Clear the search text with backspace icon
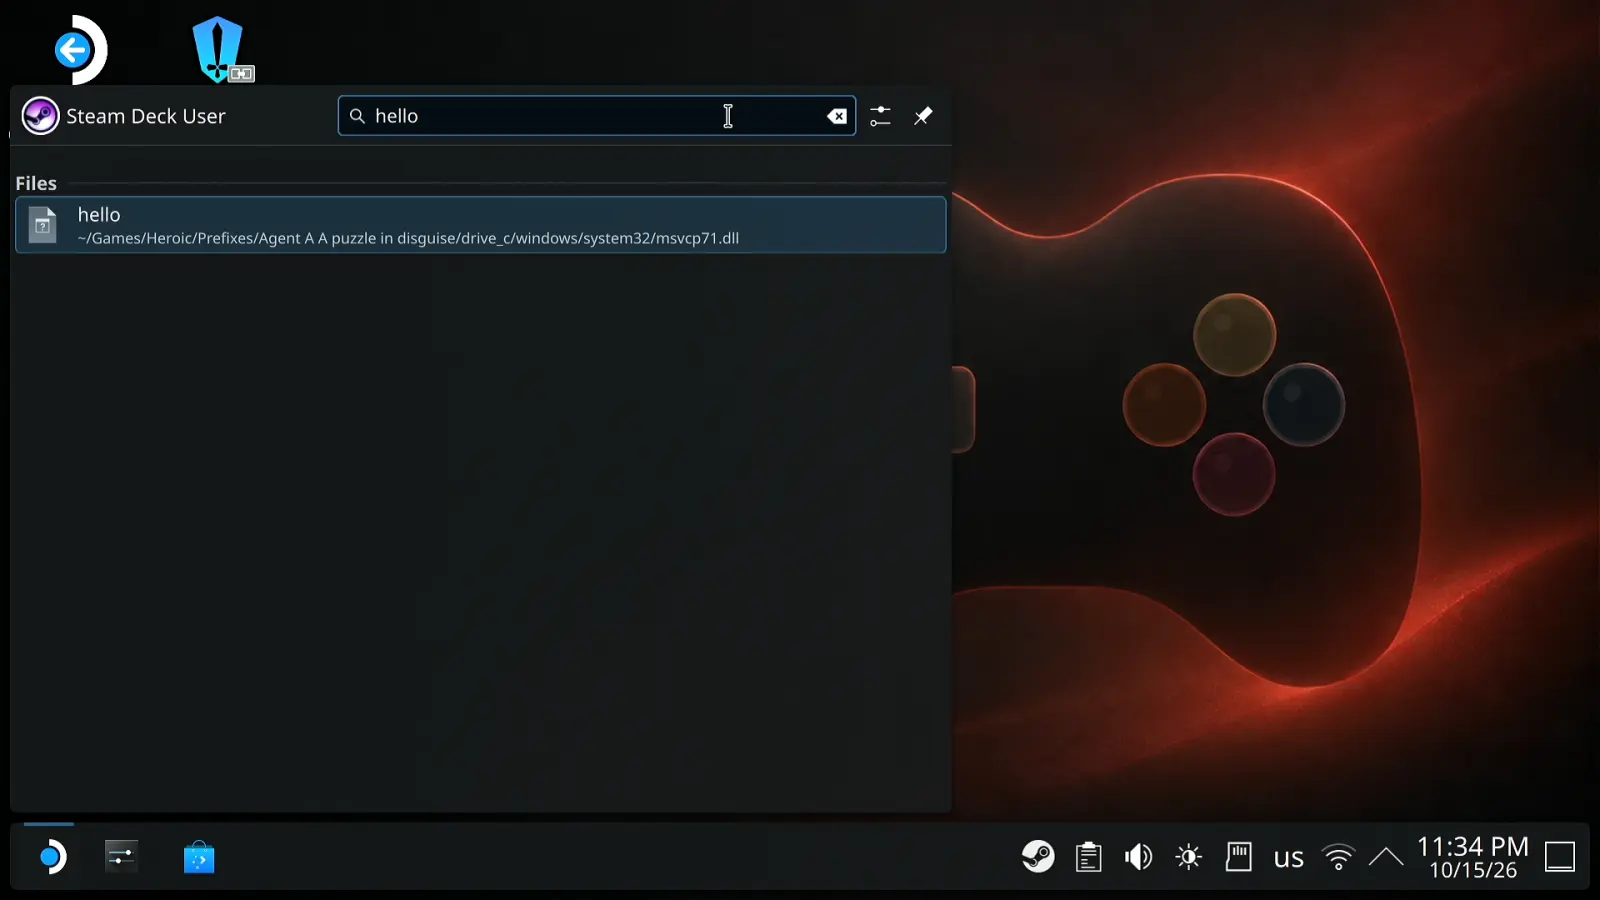 pyautogui.click(x=837, y=116)
